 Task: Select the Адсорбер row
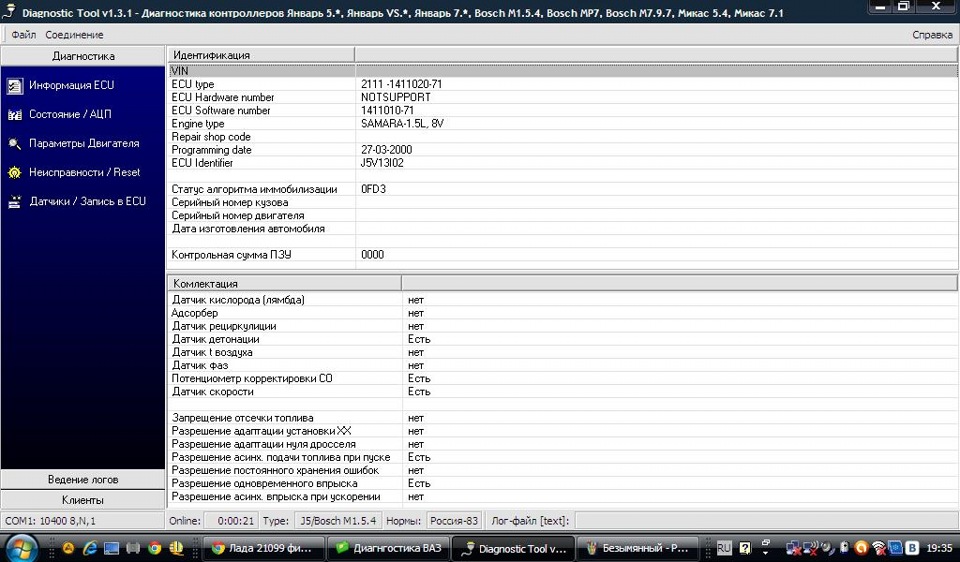(x=563, y=313)
